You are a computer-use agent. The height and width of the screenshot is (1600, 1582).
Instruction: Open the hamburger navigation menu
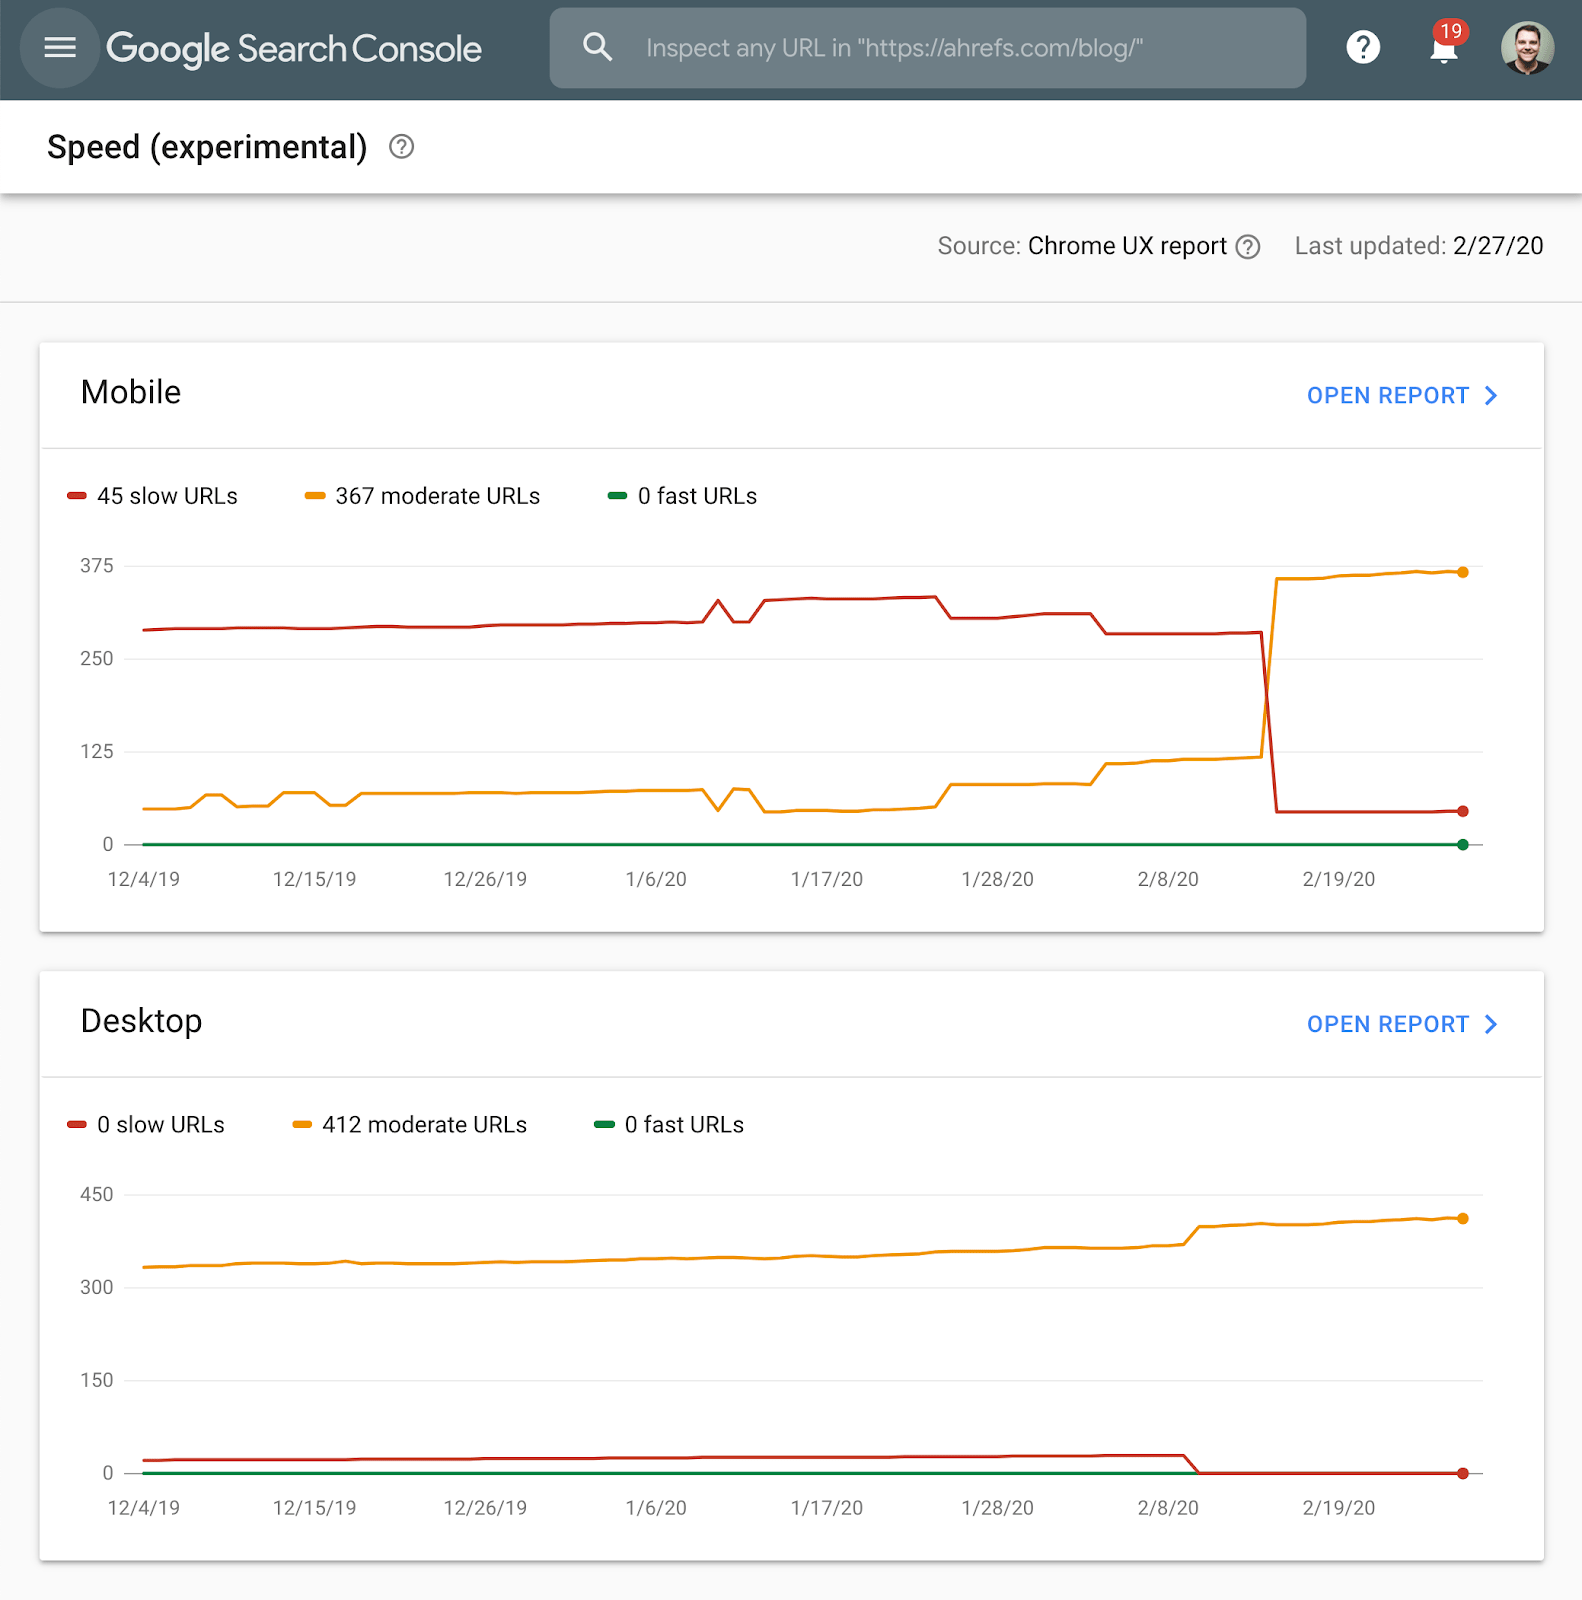[x=60, y=48]
